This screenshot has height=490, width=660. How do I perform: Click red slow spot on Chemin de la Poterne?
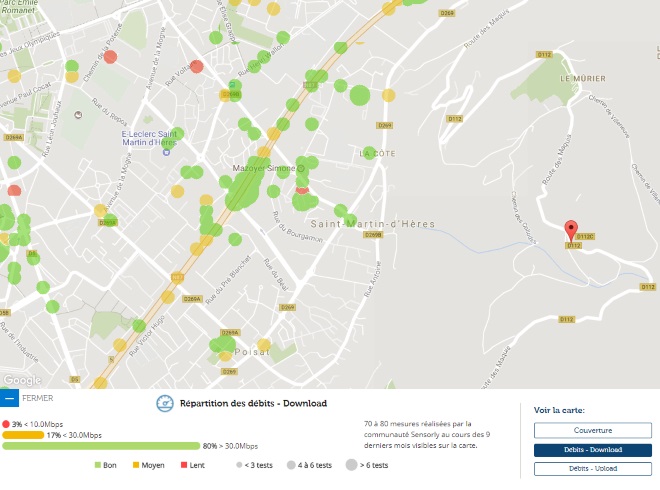110,57
